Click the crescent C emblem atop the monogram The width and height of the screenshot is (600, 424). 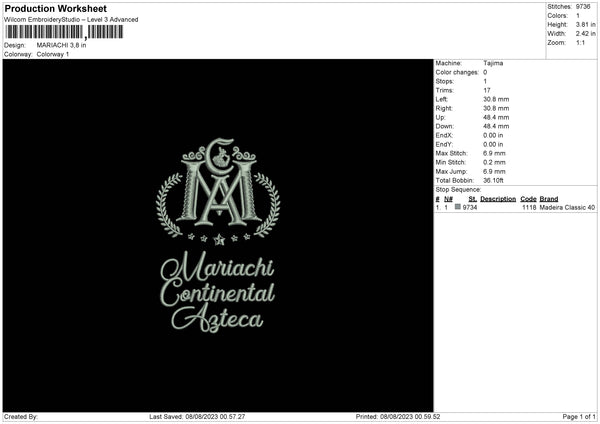pos(221,155)
